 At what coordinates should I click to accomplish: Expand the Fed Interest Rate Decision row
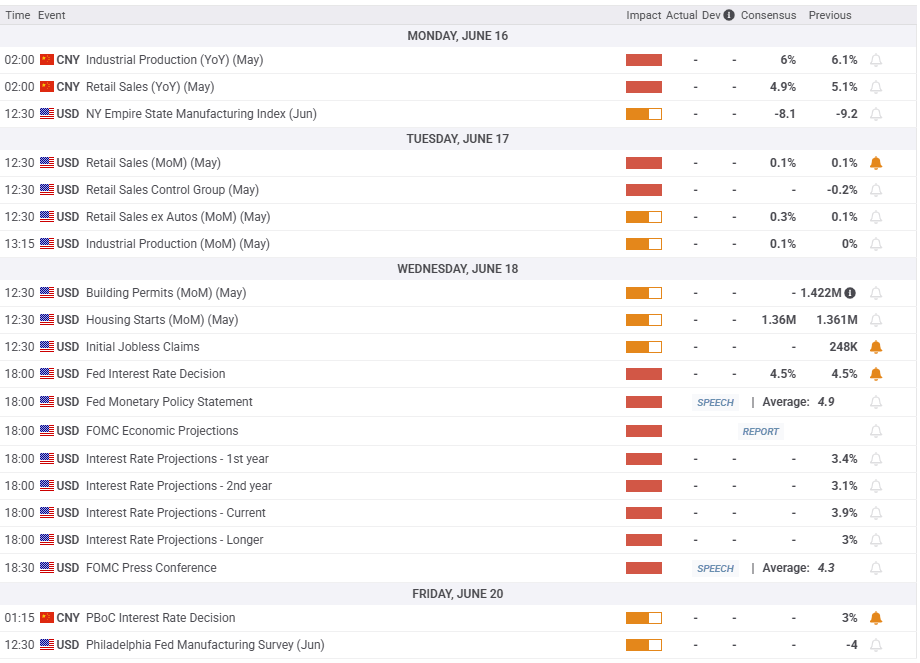[x=155, y=374]
